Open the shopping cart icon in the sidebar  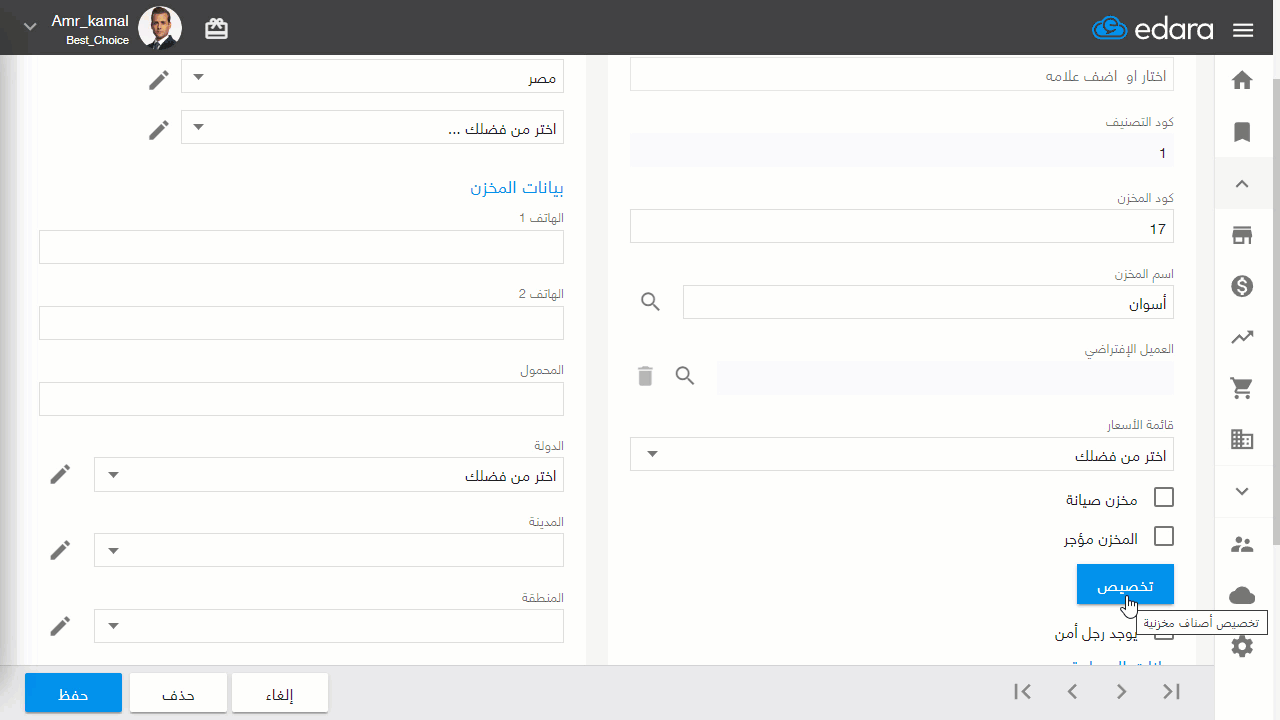(1242, 389)
